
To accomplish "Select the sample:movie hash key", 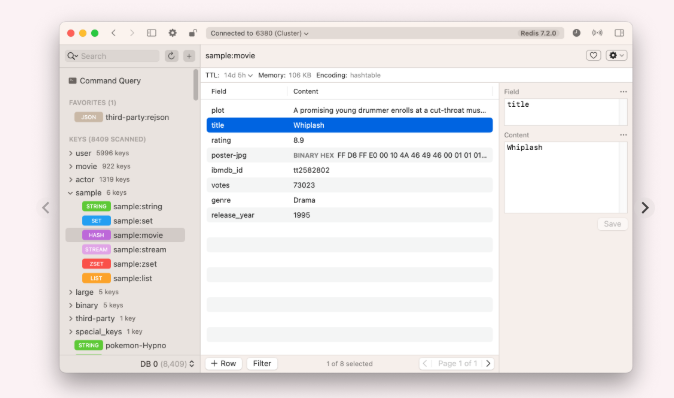I will [125, 235].
